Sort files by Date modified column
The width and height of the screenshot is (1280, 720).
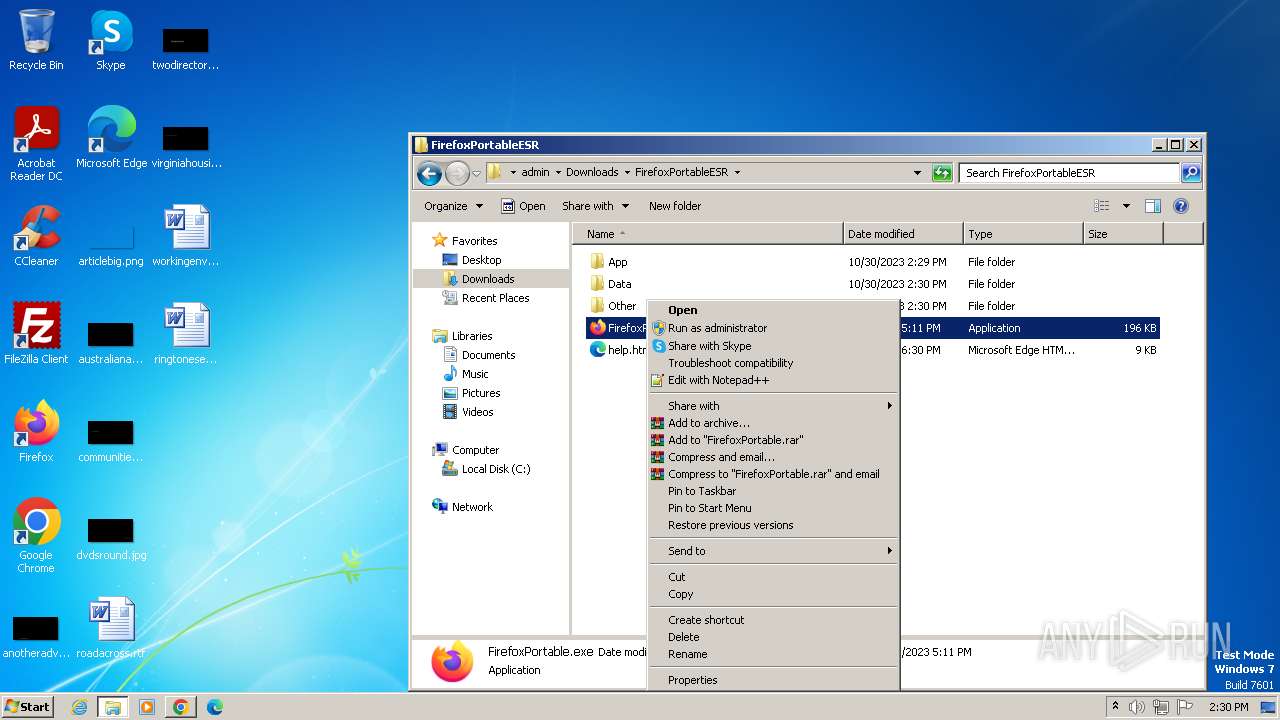tap(904, 234)
